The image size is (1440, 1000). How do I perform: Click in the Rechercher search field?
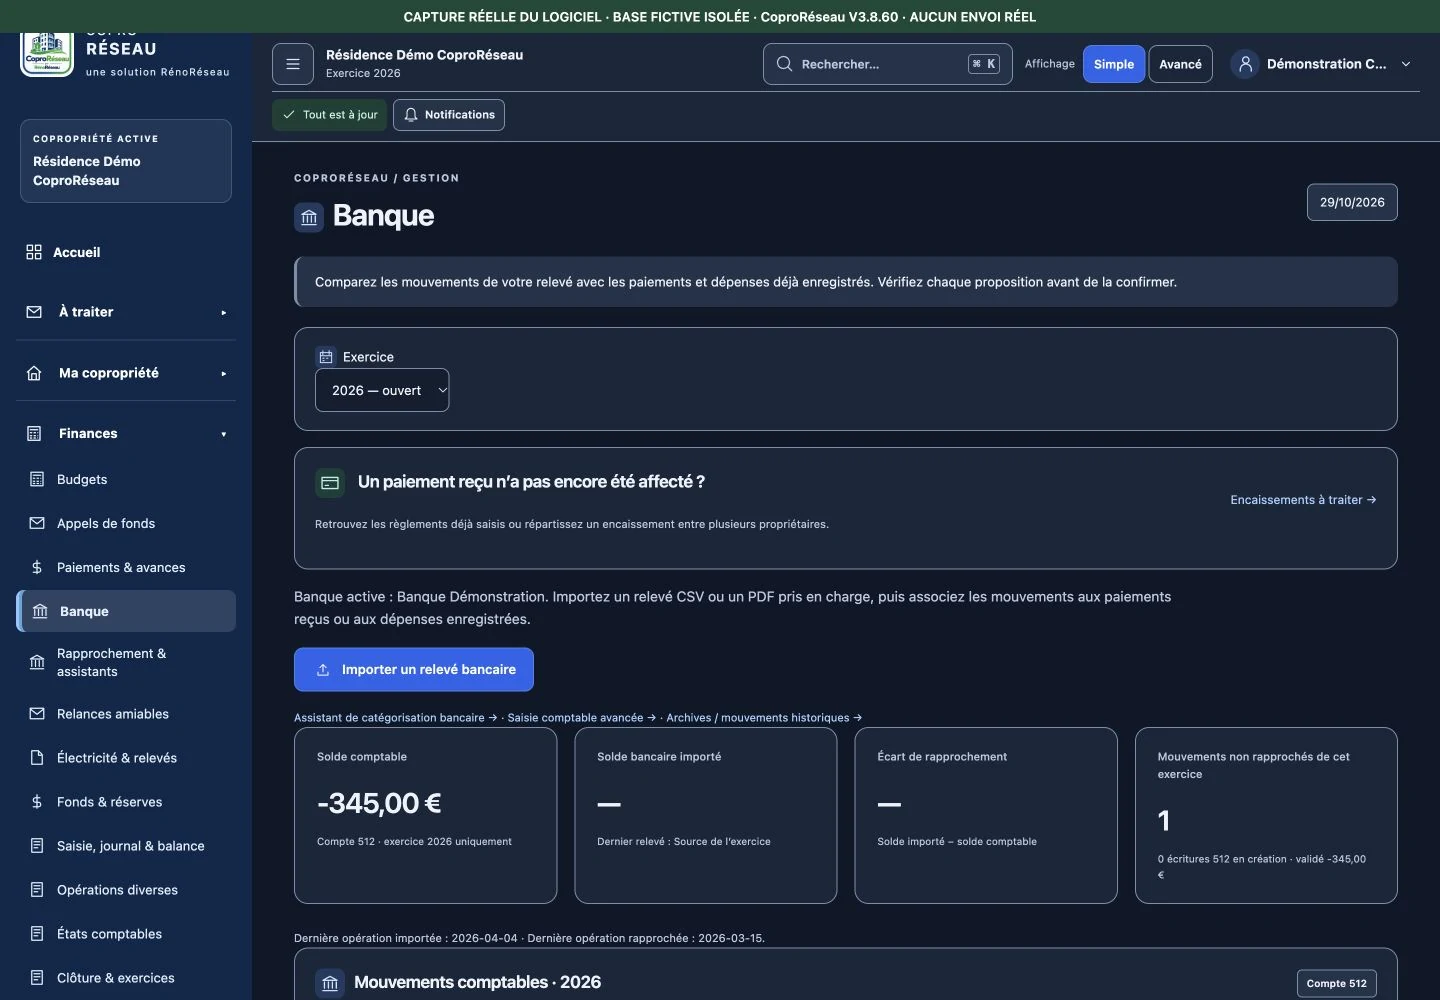pos(888,64)
